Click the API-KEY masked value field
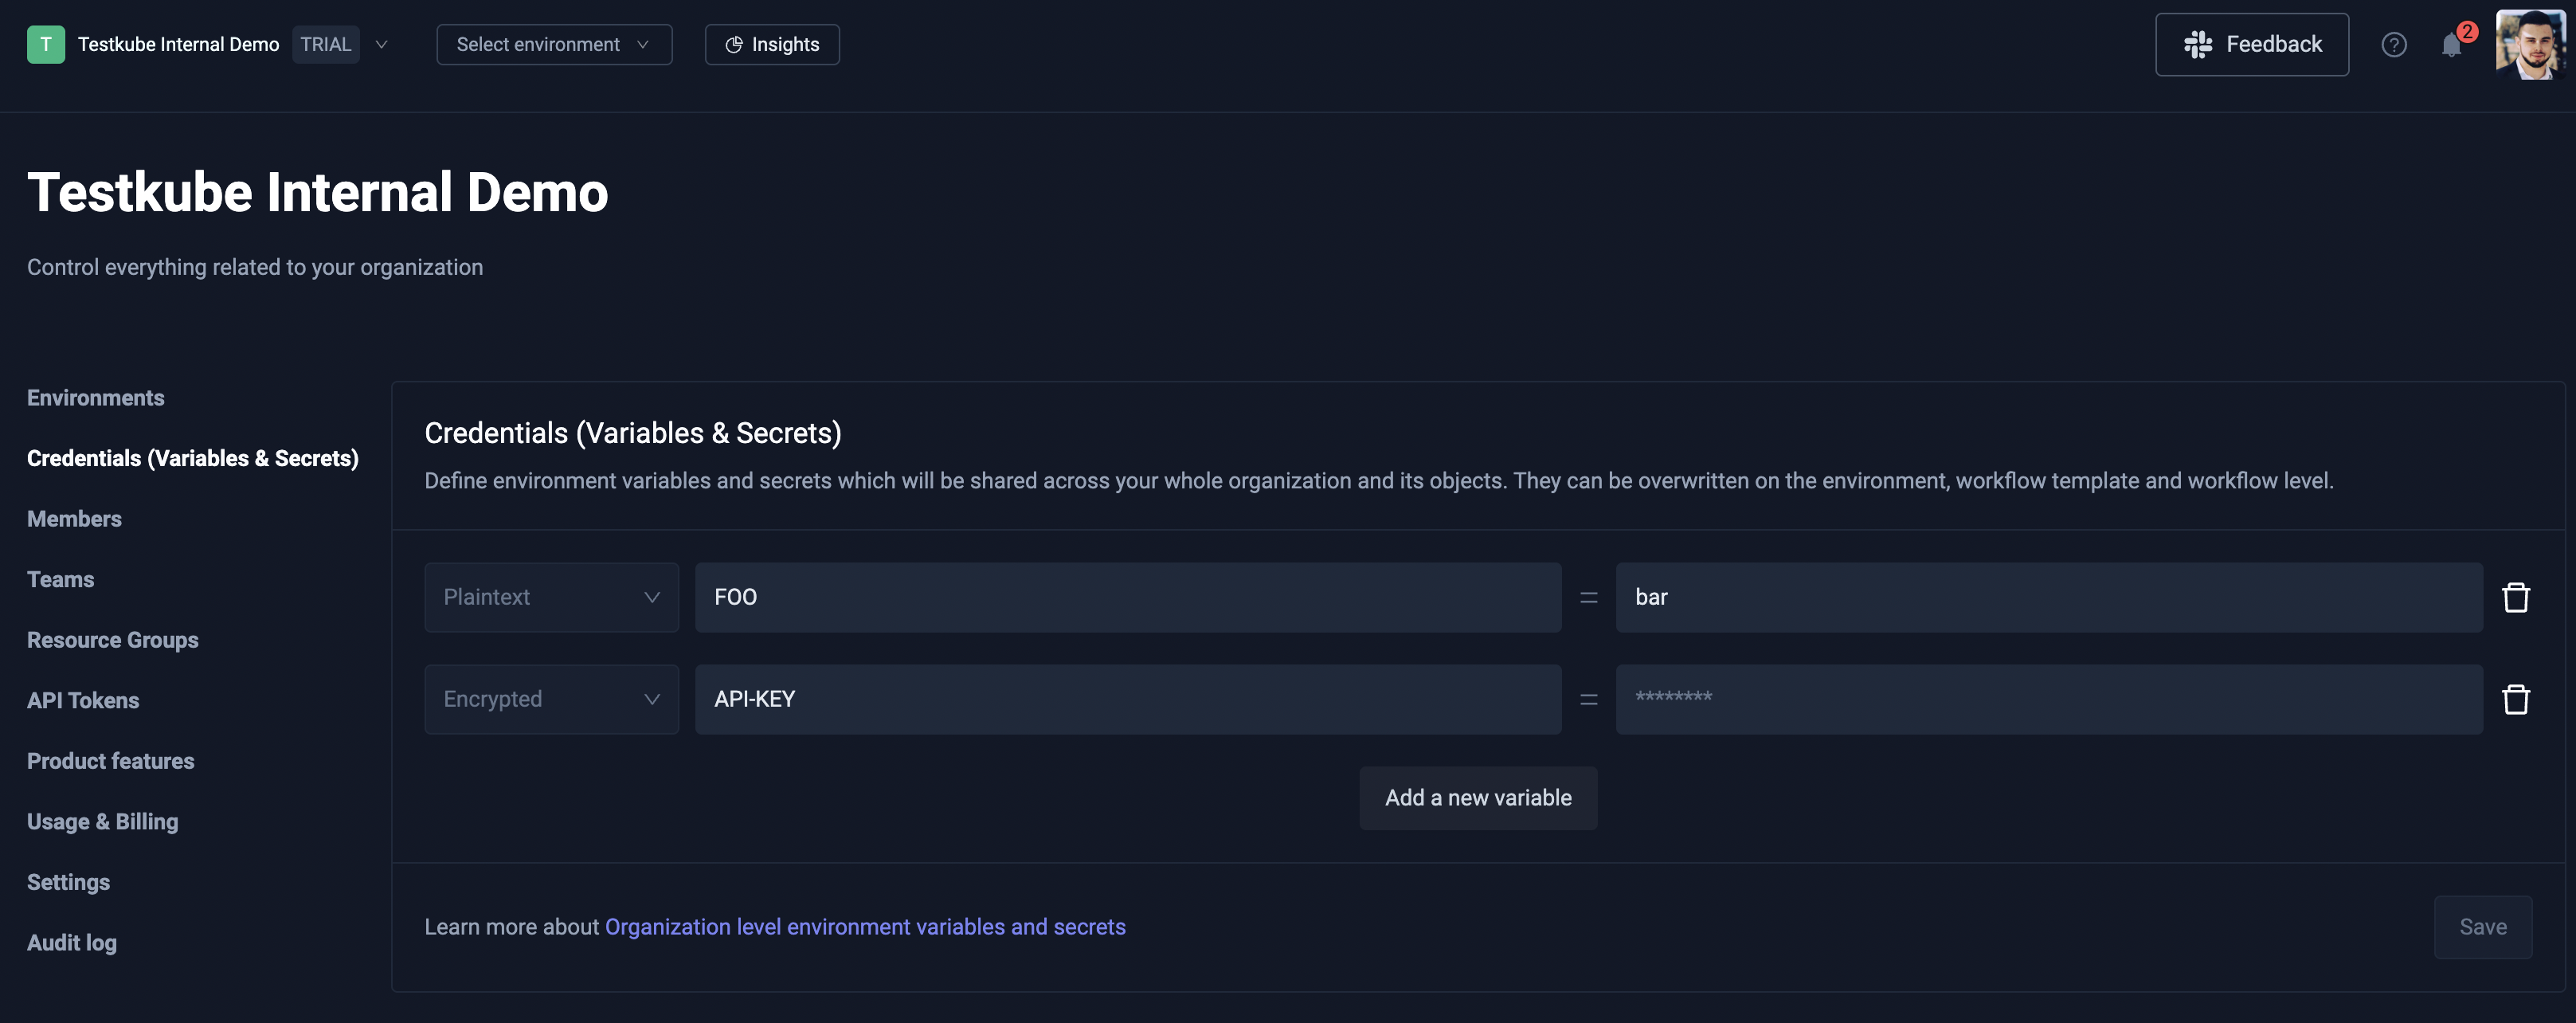Screen dimensions: 2576x1023 coord(2048,699)
